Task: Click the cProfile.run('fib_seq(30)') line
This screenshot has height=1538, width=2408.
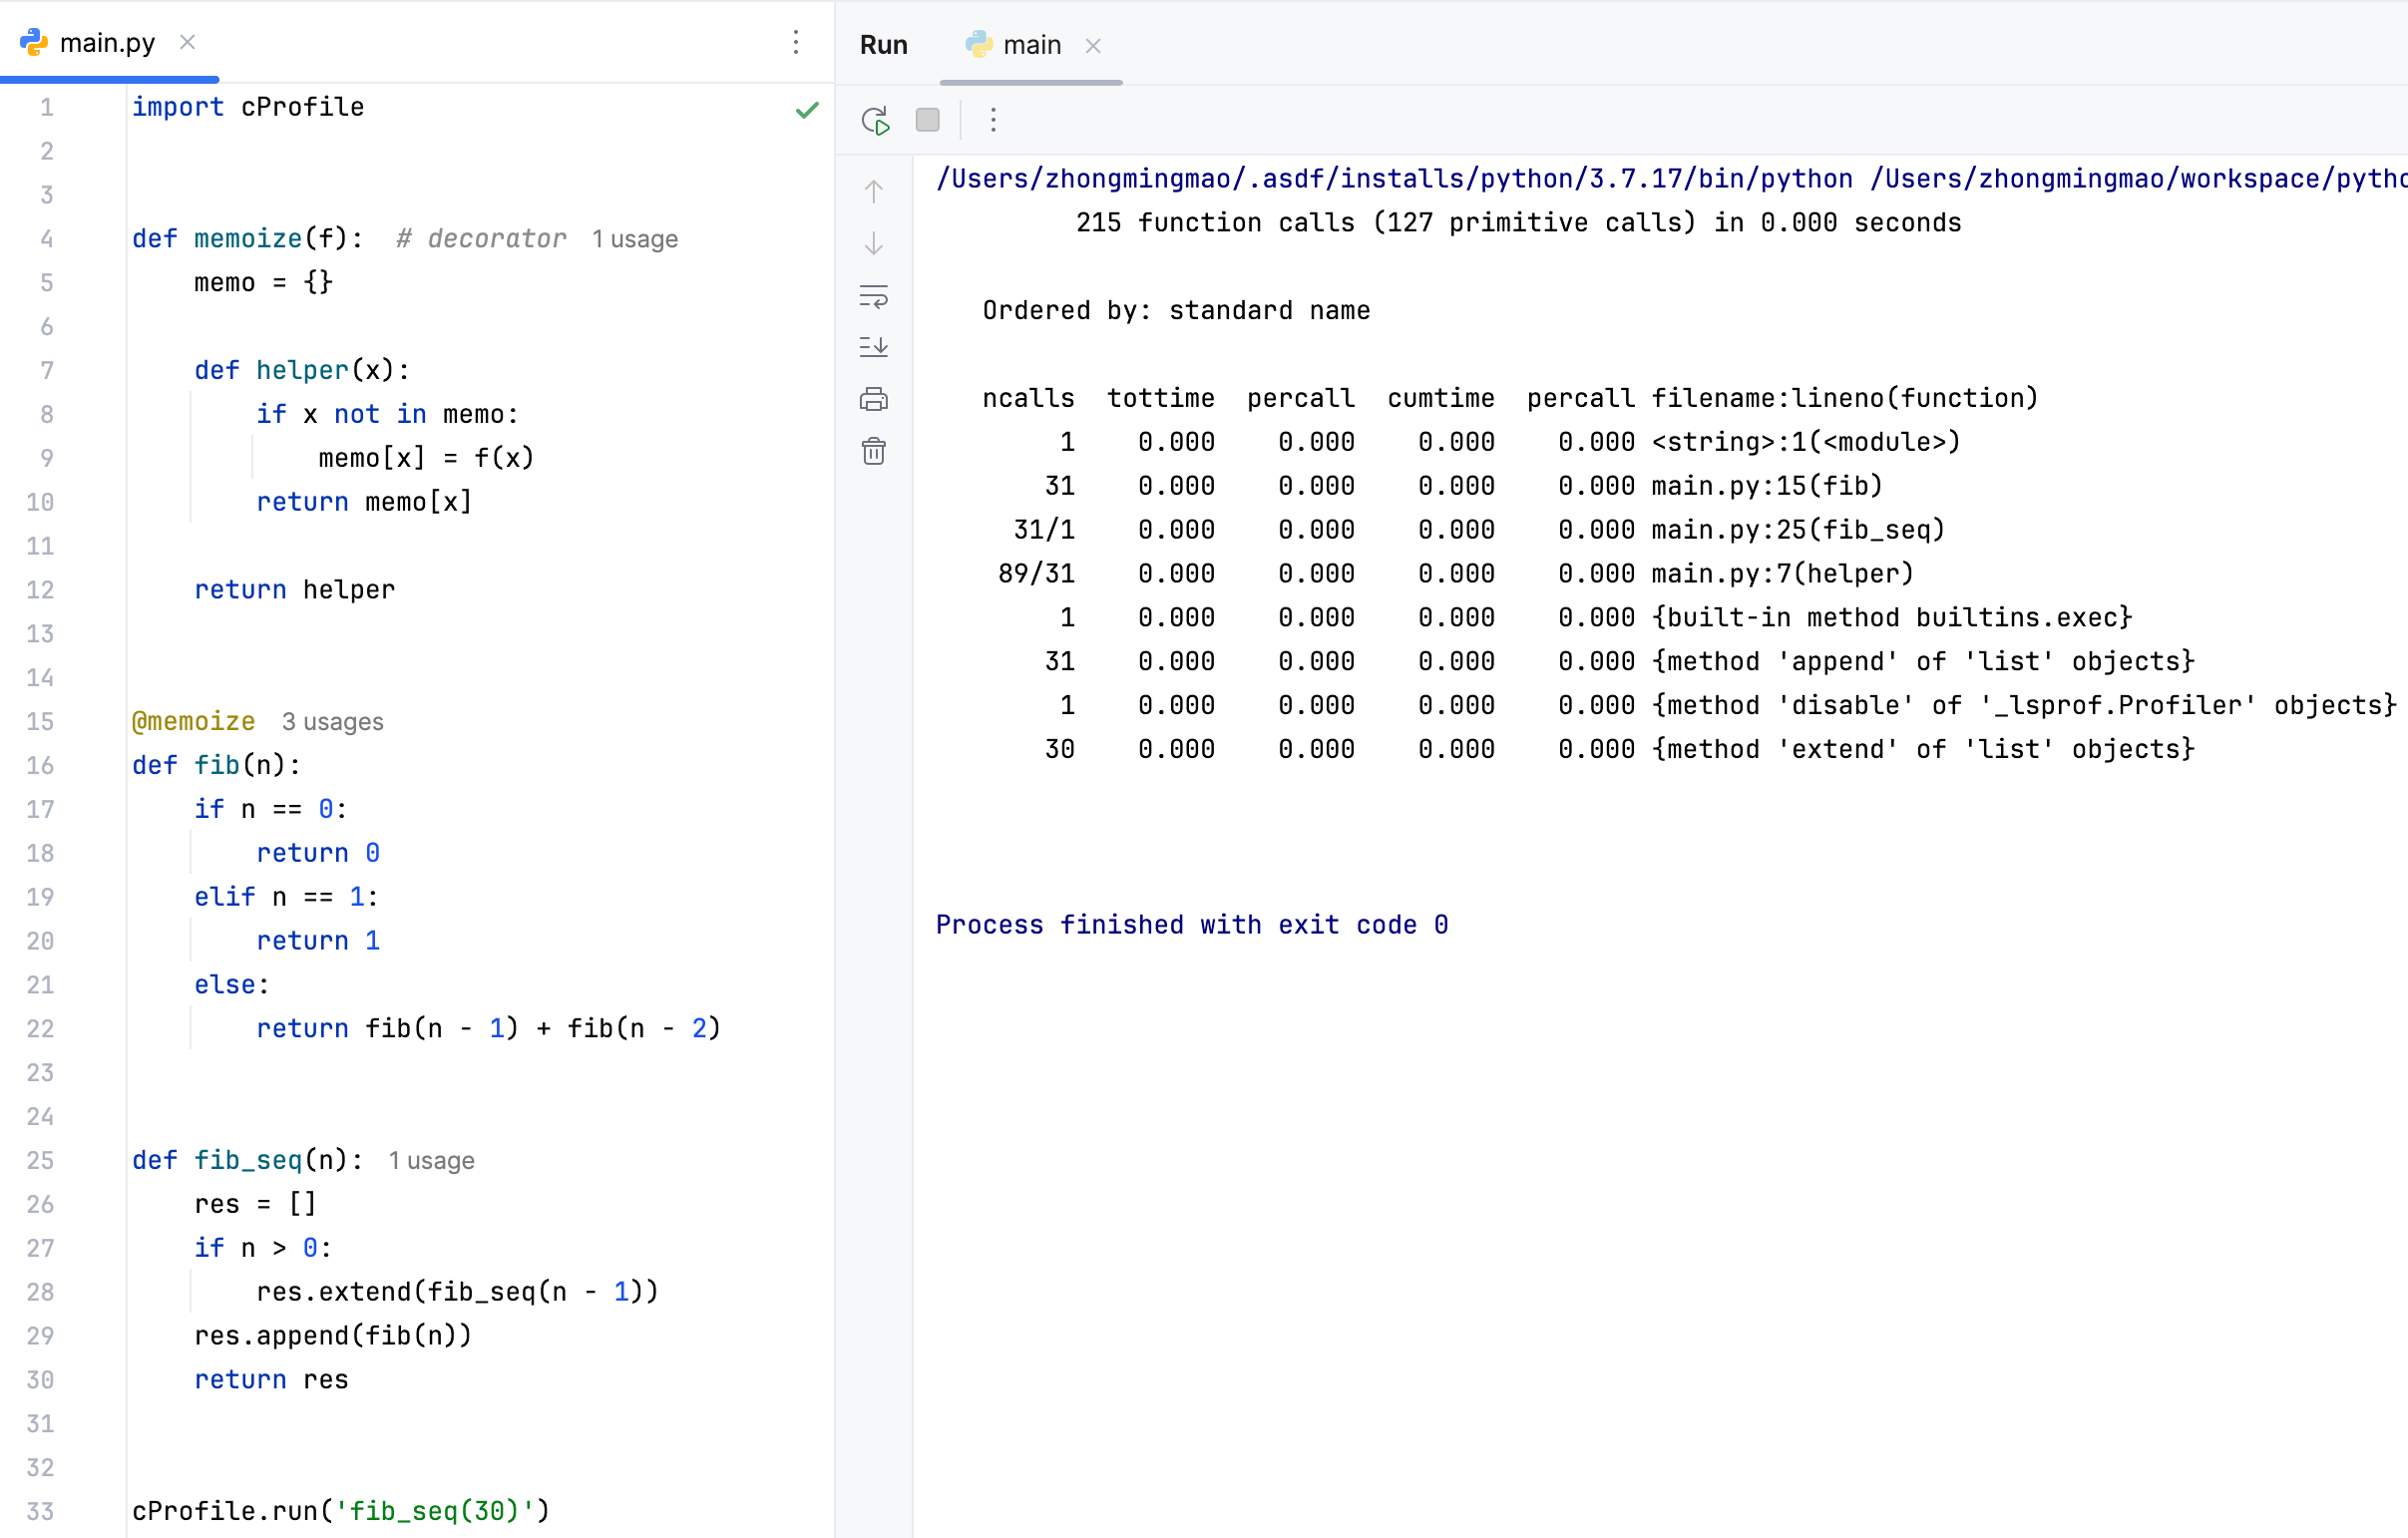Action: point(342,1511)
